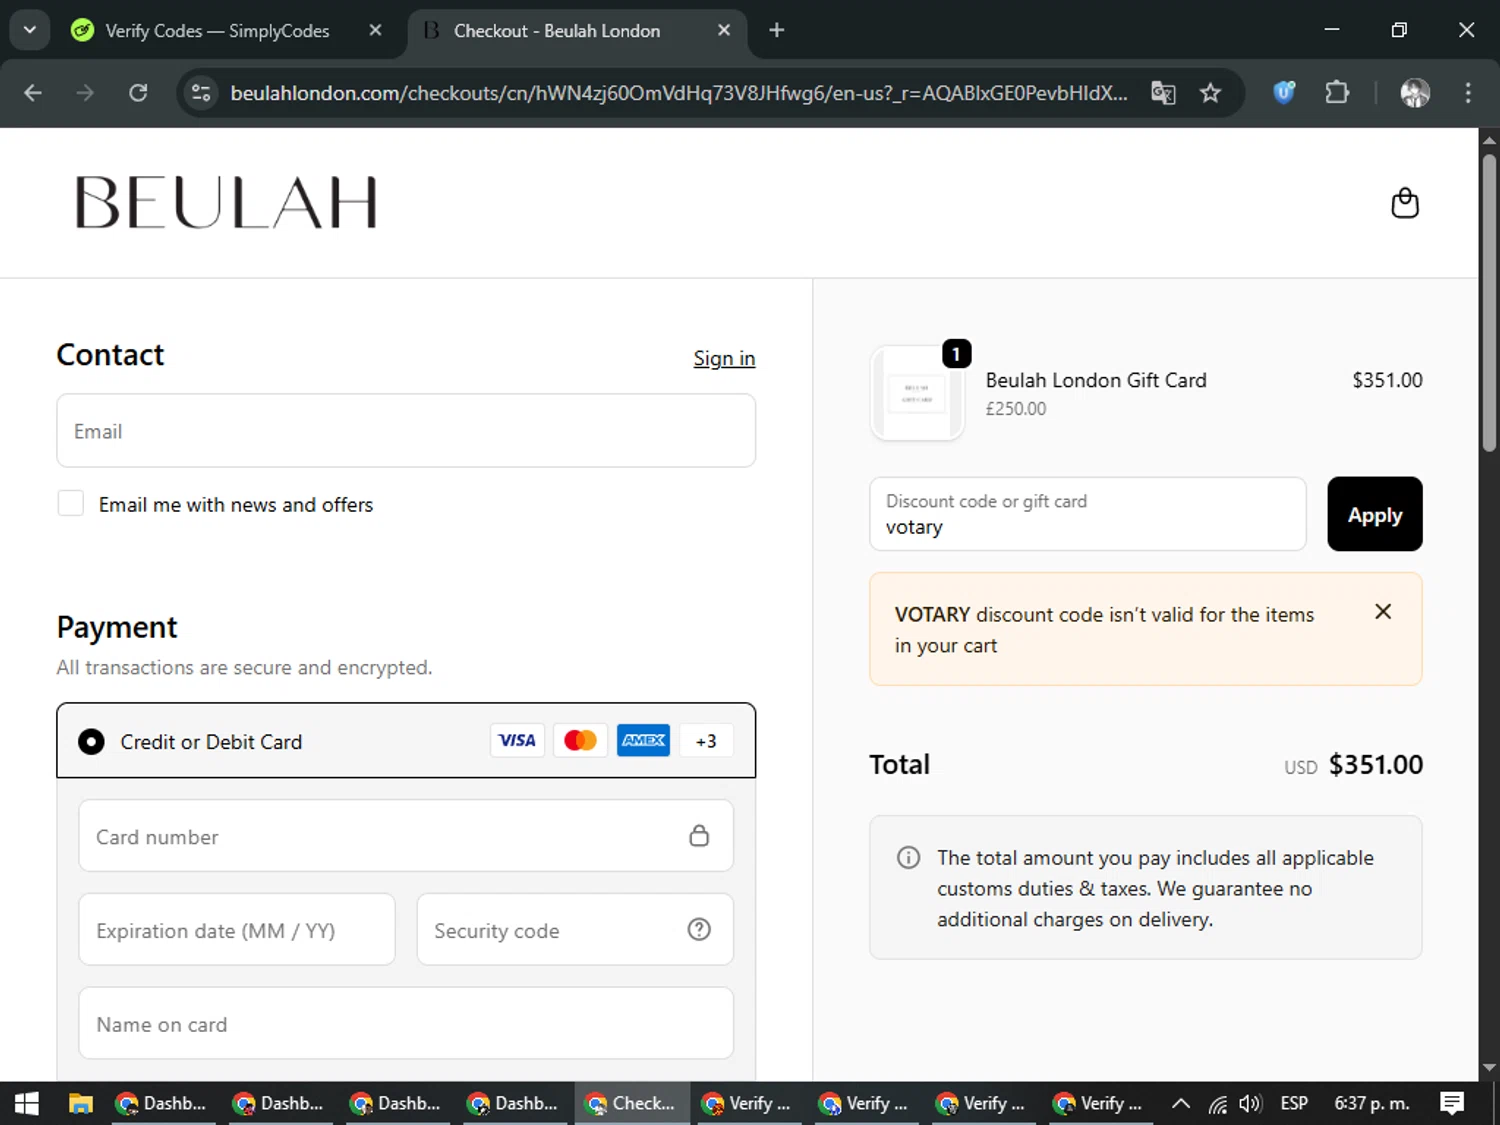Focus the Expiration date field
1500x1125 pixels.
coord(237,930)
